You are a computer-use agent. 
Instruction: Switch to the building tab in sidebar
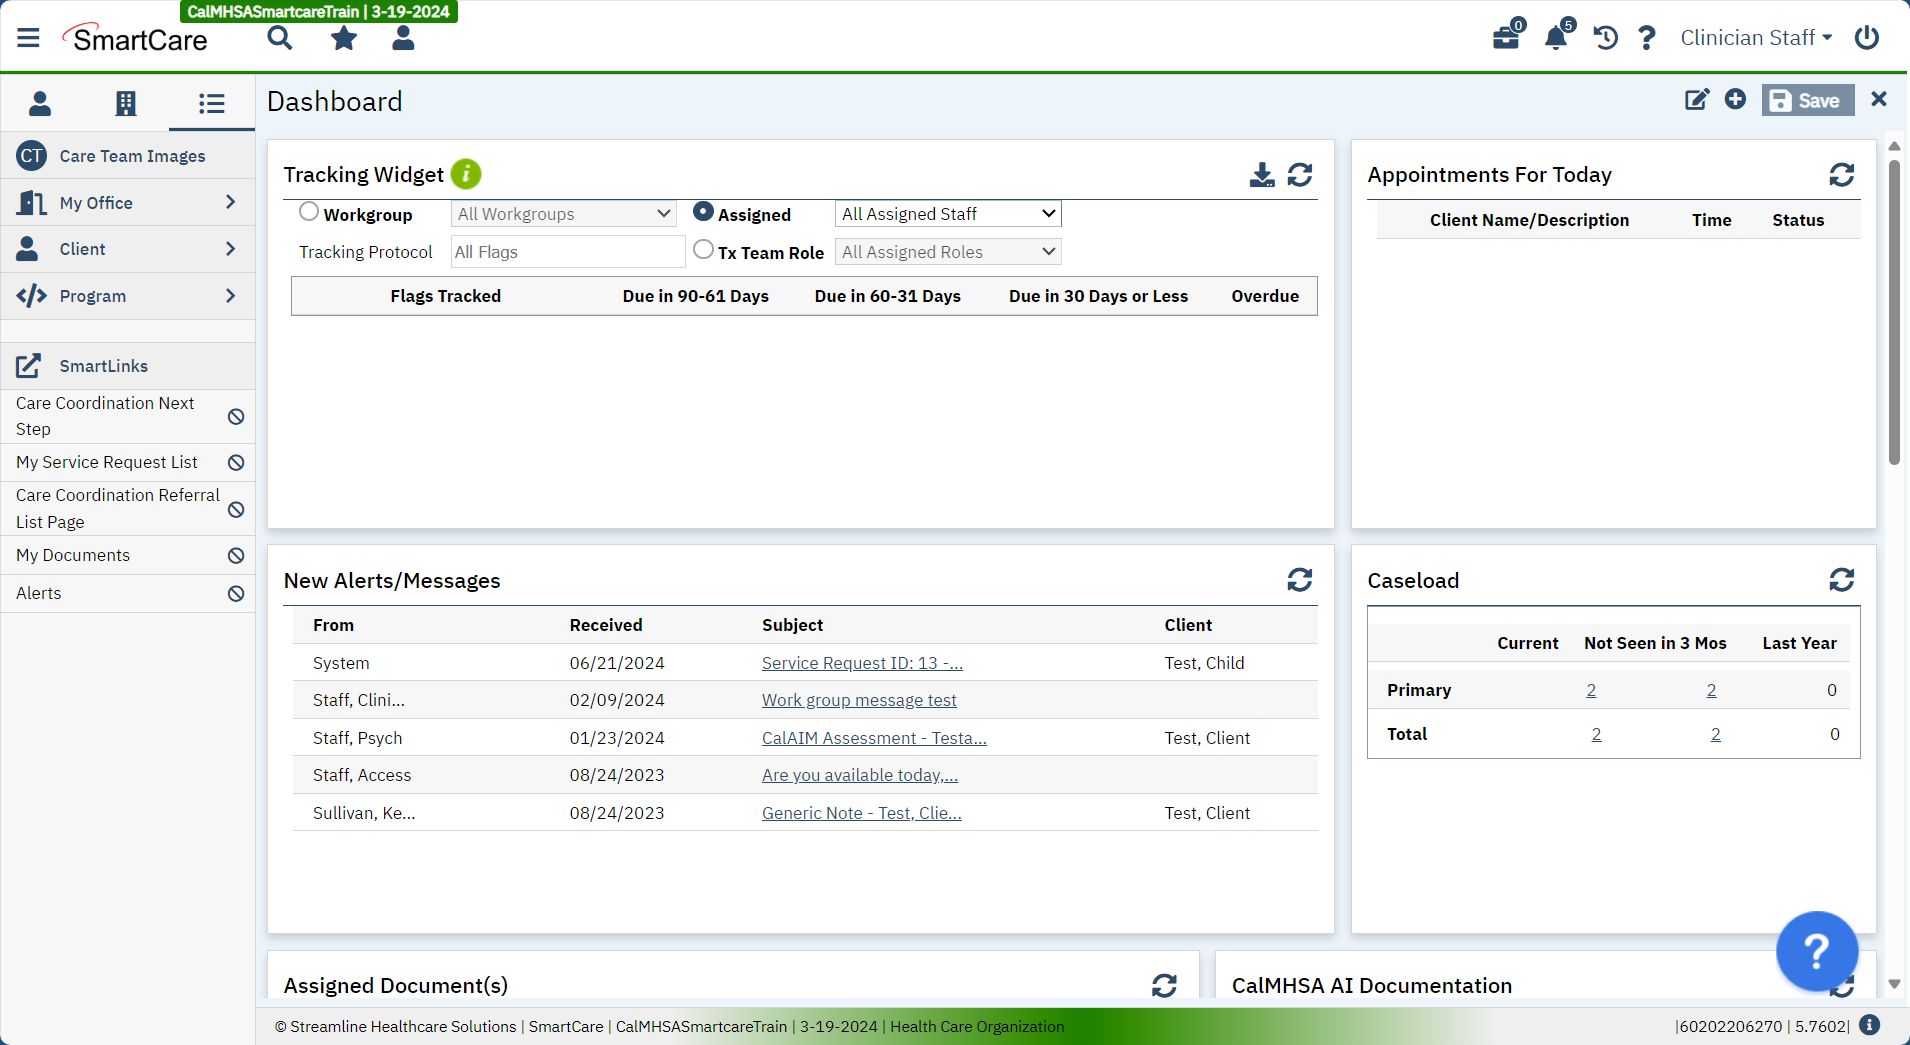[126, 103]
